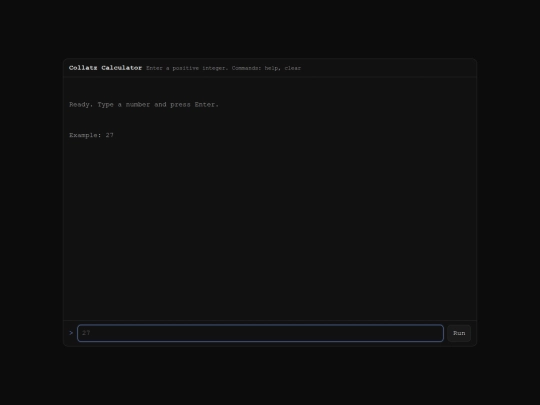Focus the number input field

(x=260, y=333)
